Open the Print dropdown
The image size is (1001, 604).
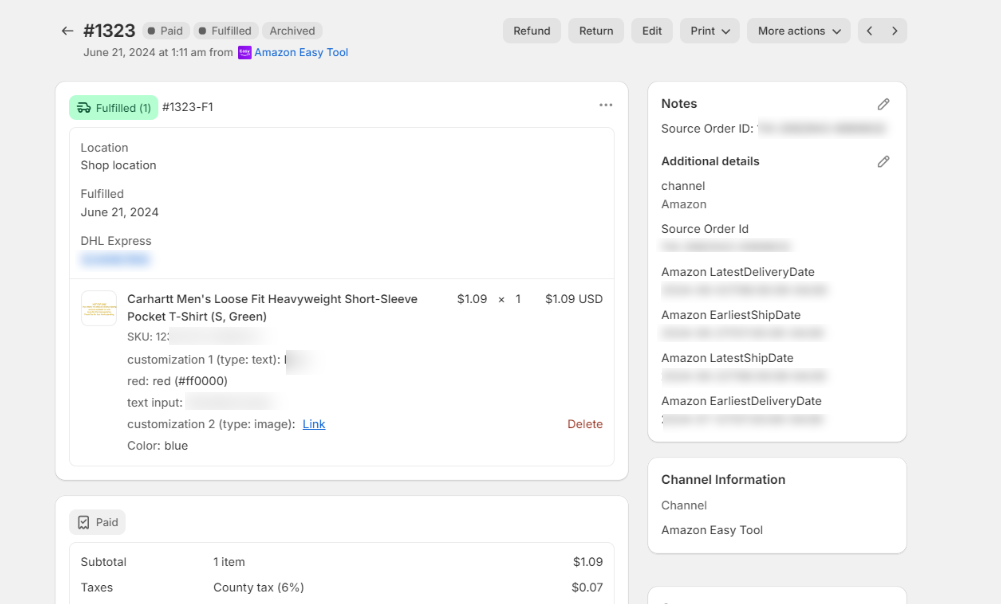709,30
